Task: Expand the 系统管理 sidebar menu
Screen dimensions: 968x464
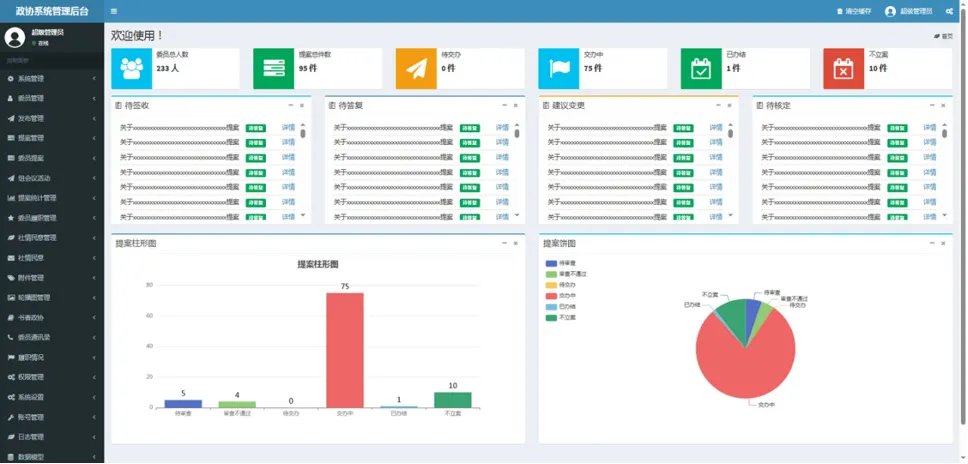Action: [x=52, y=78]
